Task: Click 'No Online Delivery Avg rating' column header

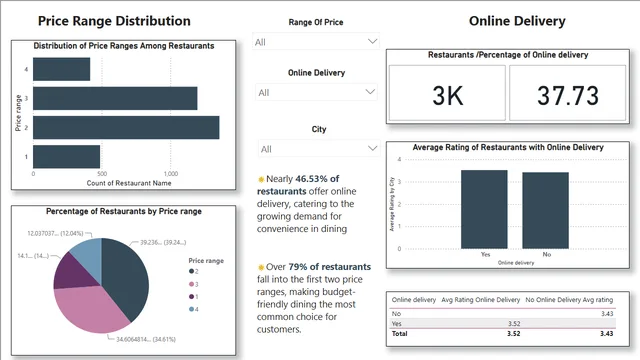Action: point(569,300)
